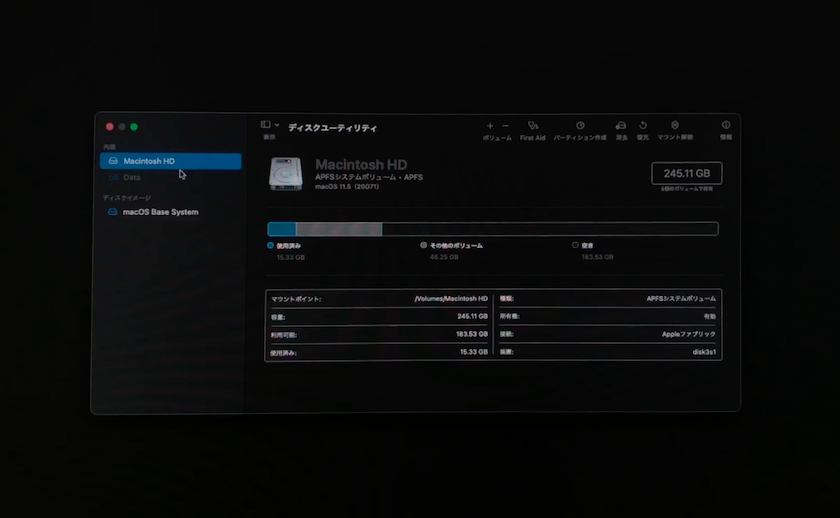This screenshot has width=840, height=518.
Task: Click the Data volume drive icon in the sidebar
Action: [113, 177]
